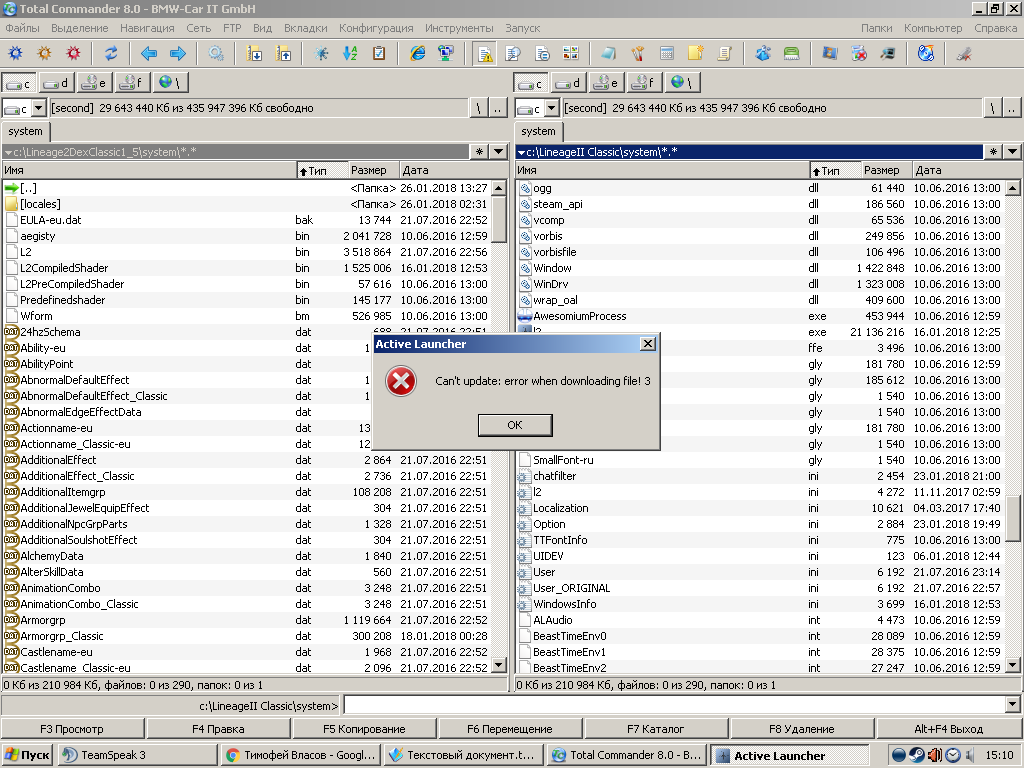The width and height of the screenshot is (1024, 768).
Task: Expand the command line history dropdown
Action: coord(1014,706)
